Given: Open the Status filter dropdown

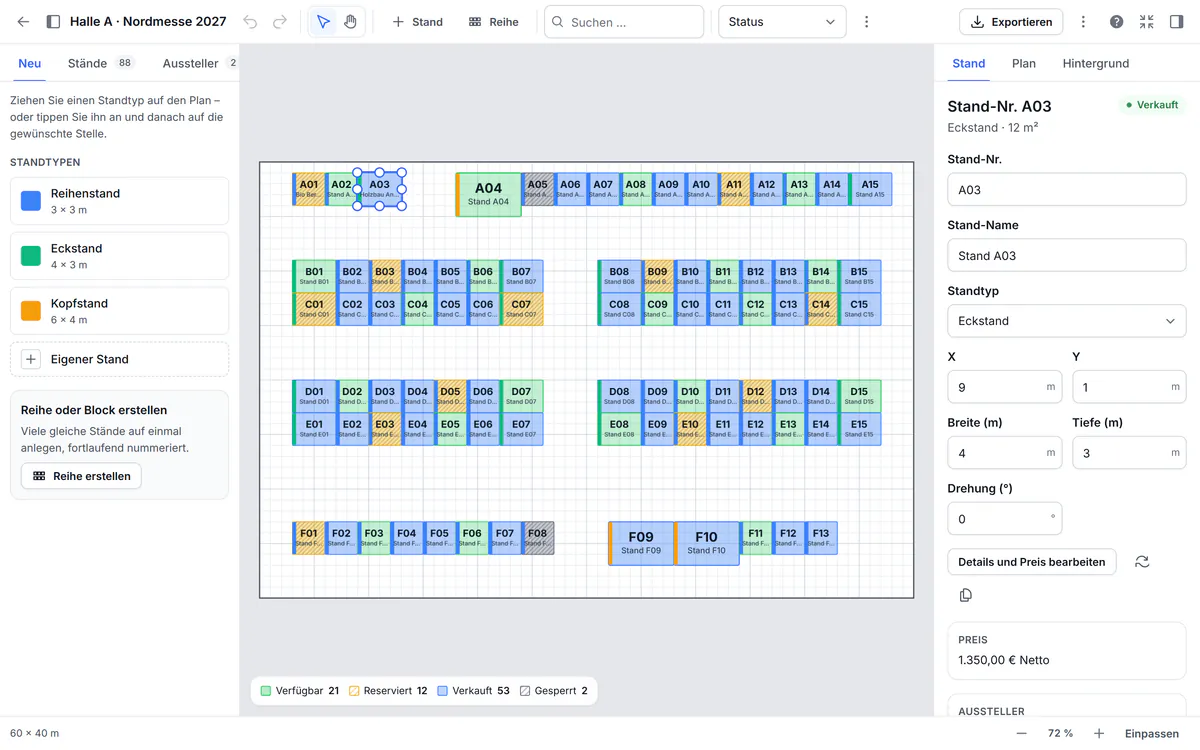Looking at the screenshot, I should [782, 22].
